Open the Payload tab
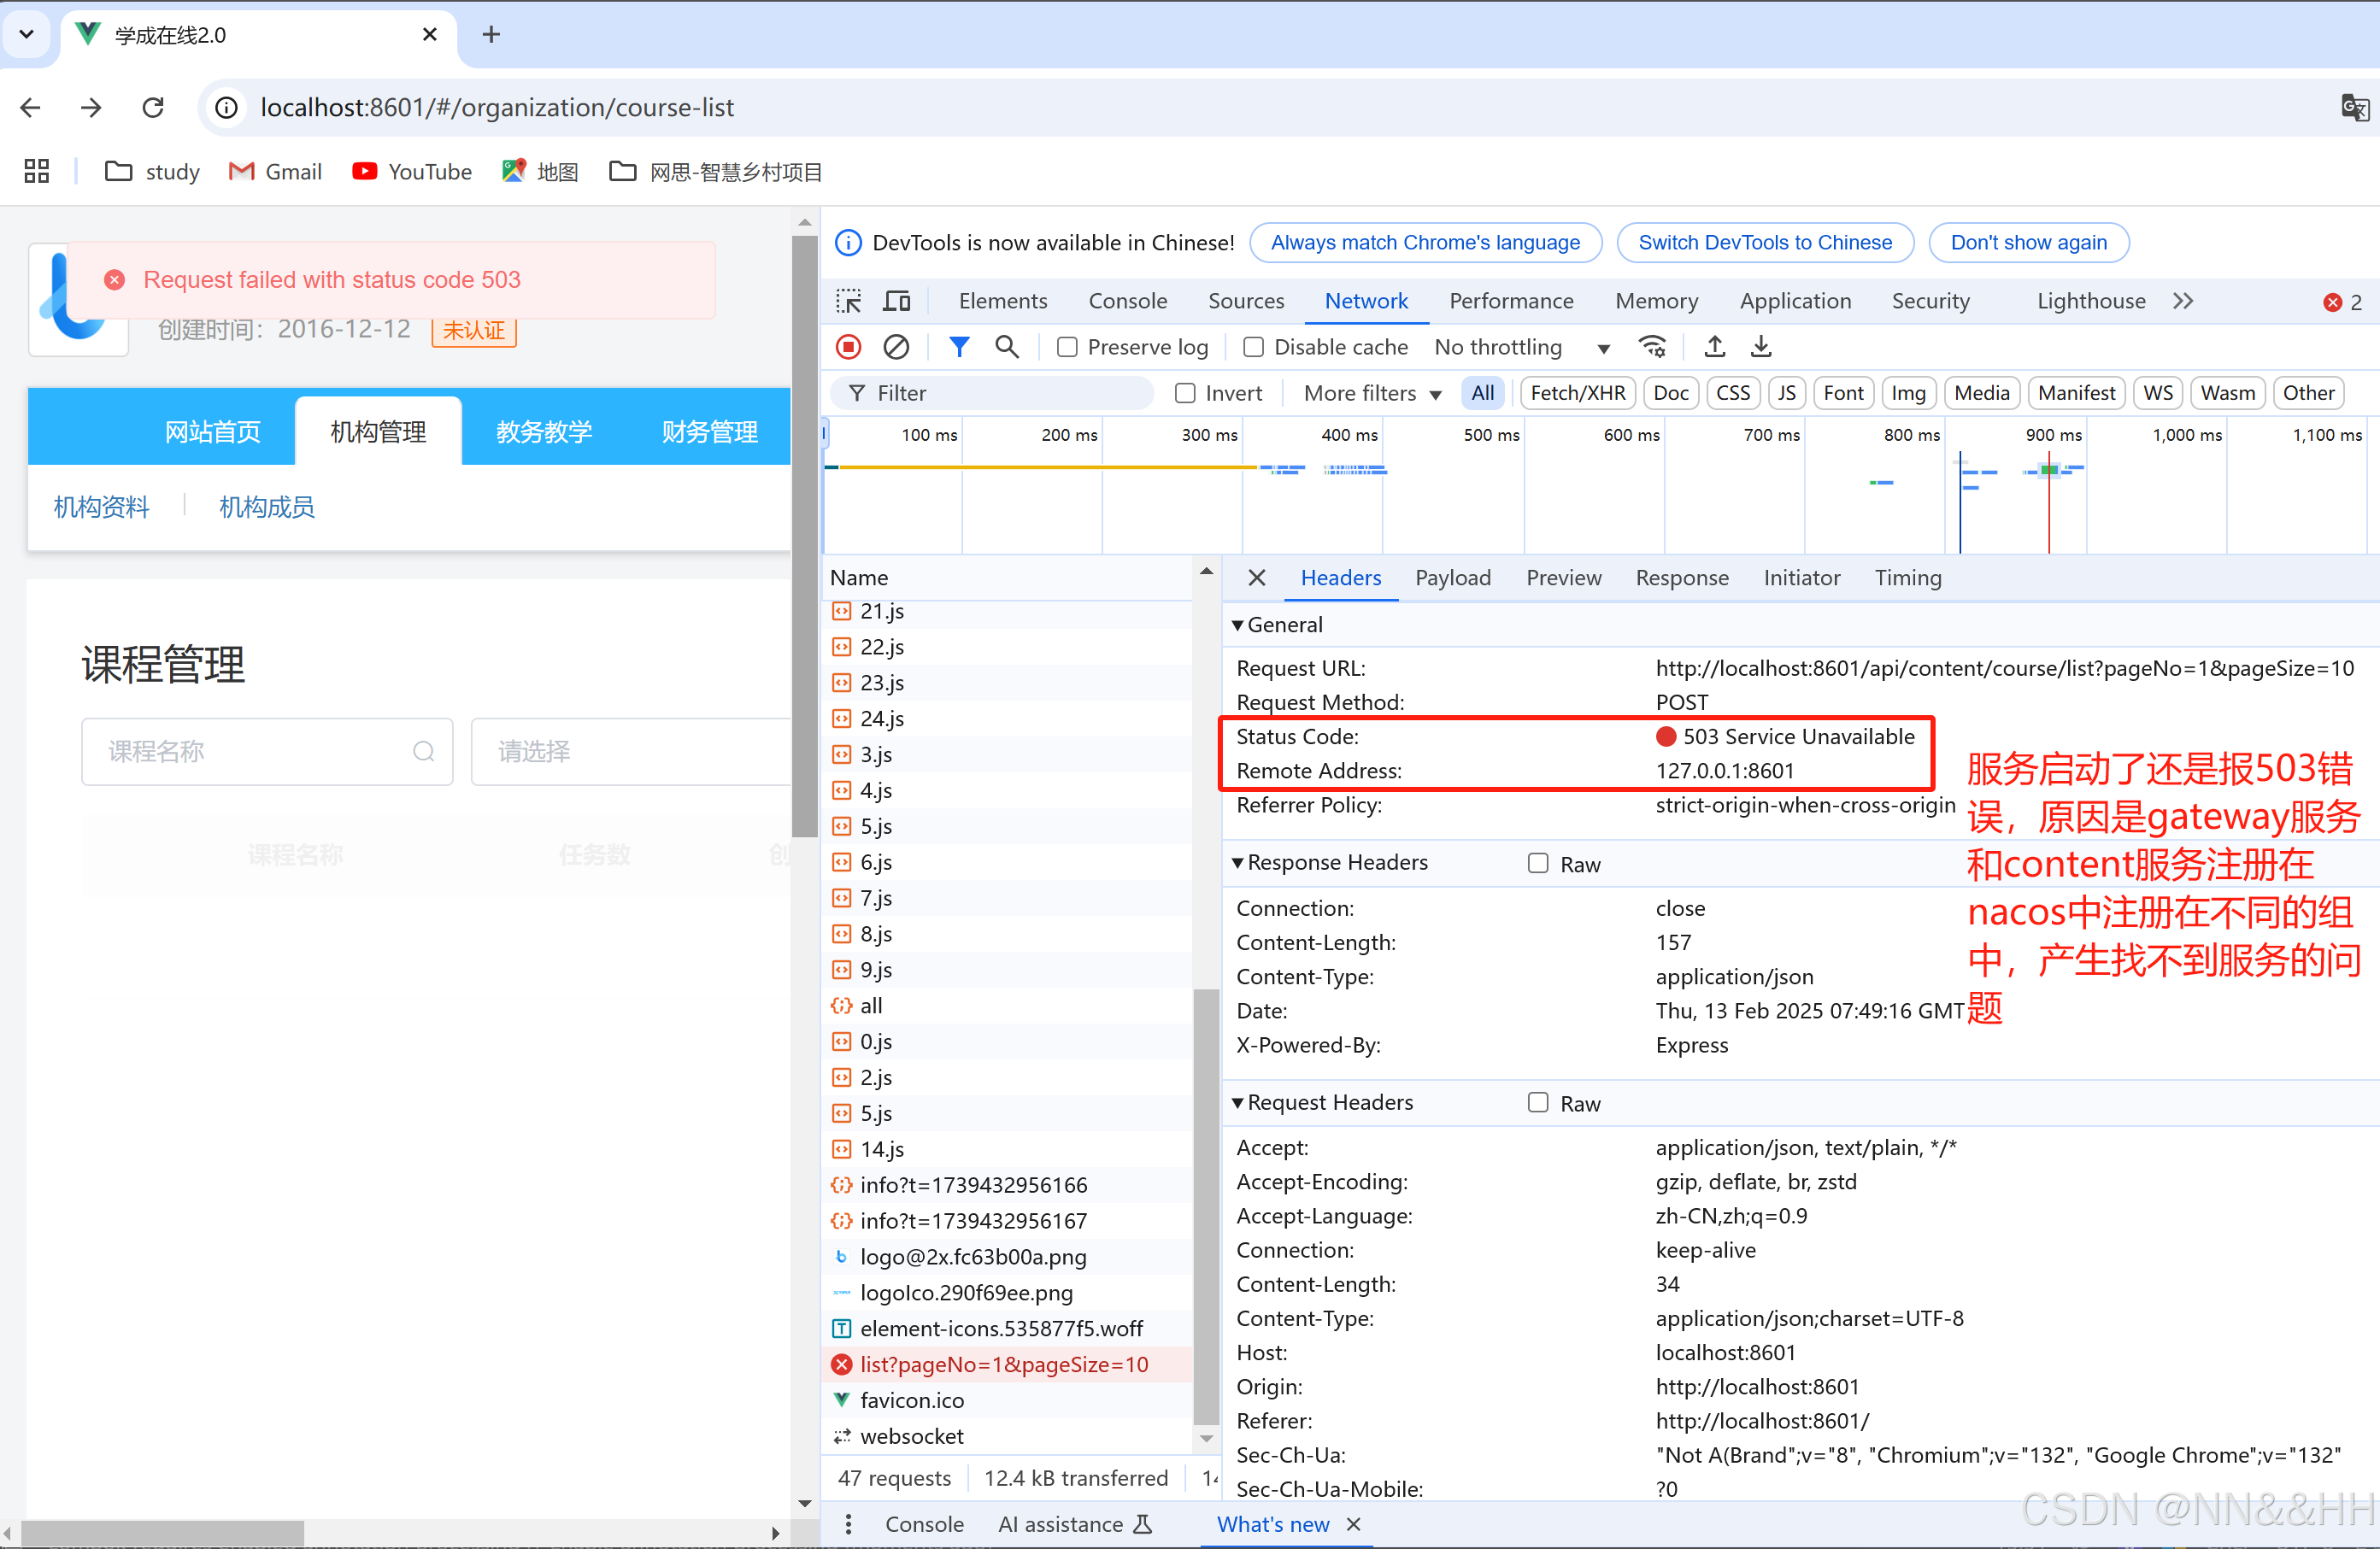The image size is (2380, 1549). point(1452,578)
